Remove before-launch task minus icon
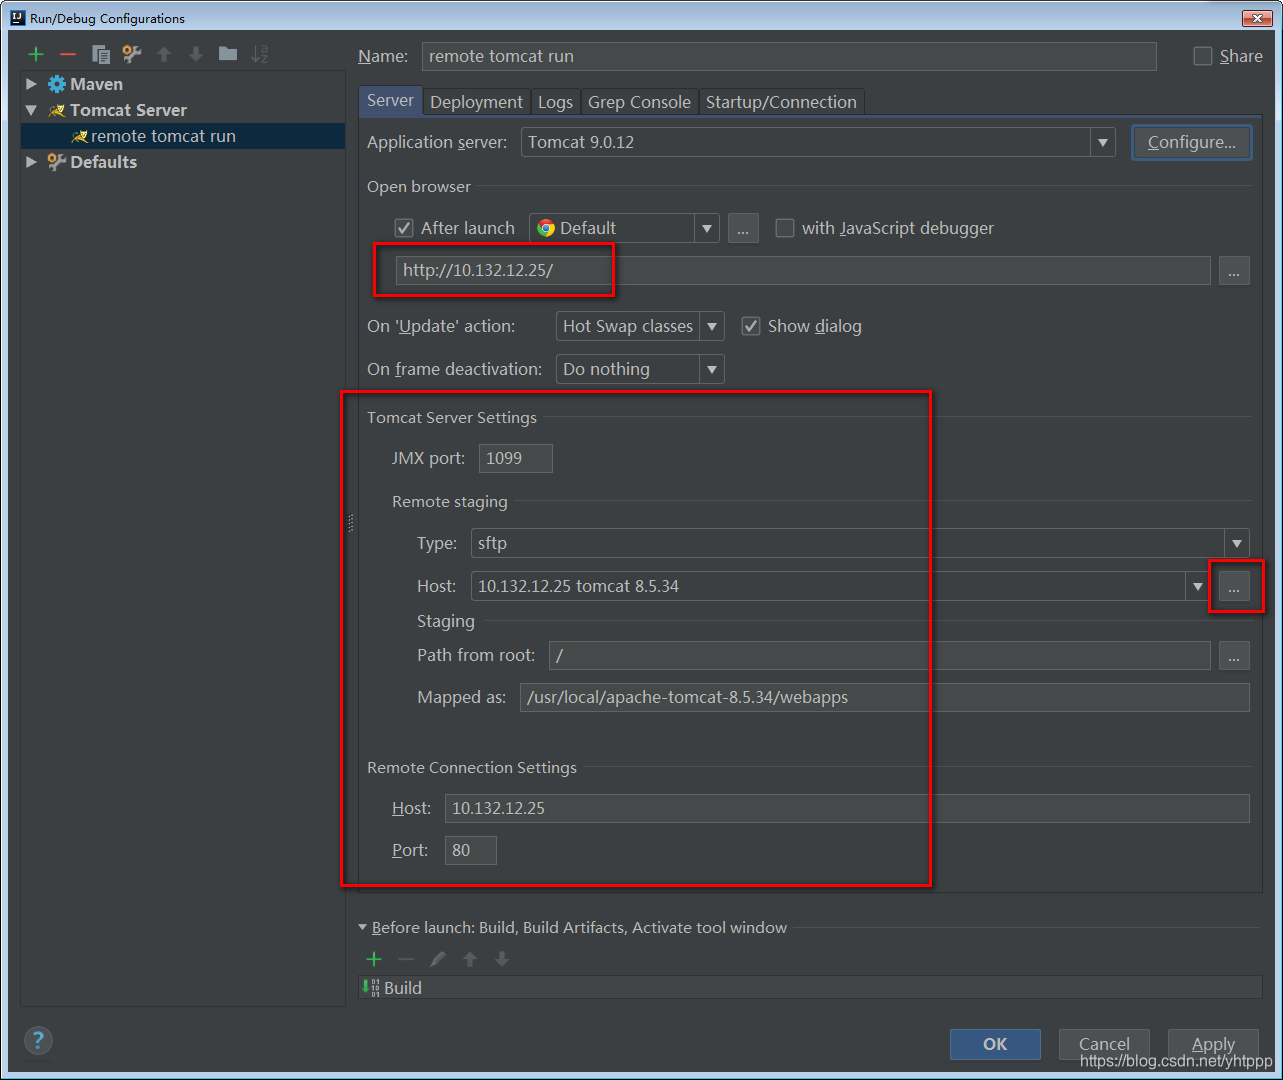 (406, 959)
